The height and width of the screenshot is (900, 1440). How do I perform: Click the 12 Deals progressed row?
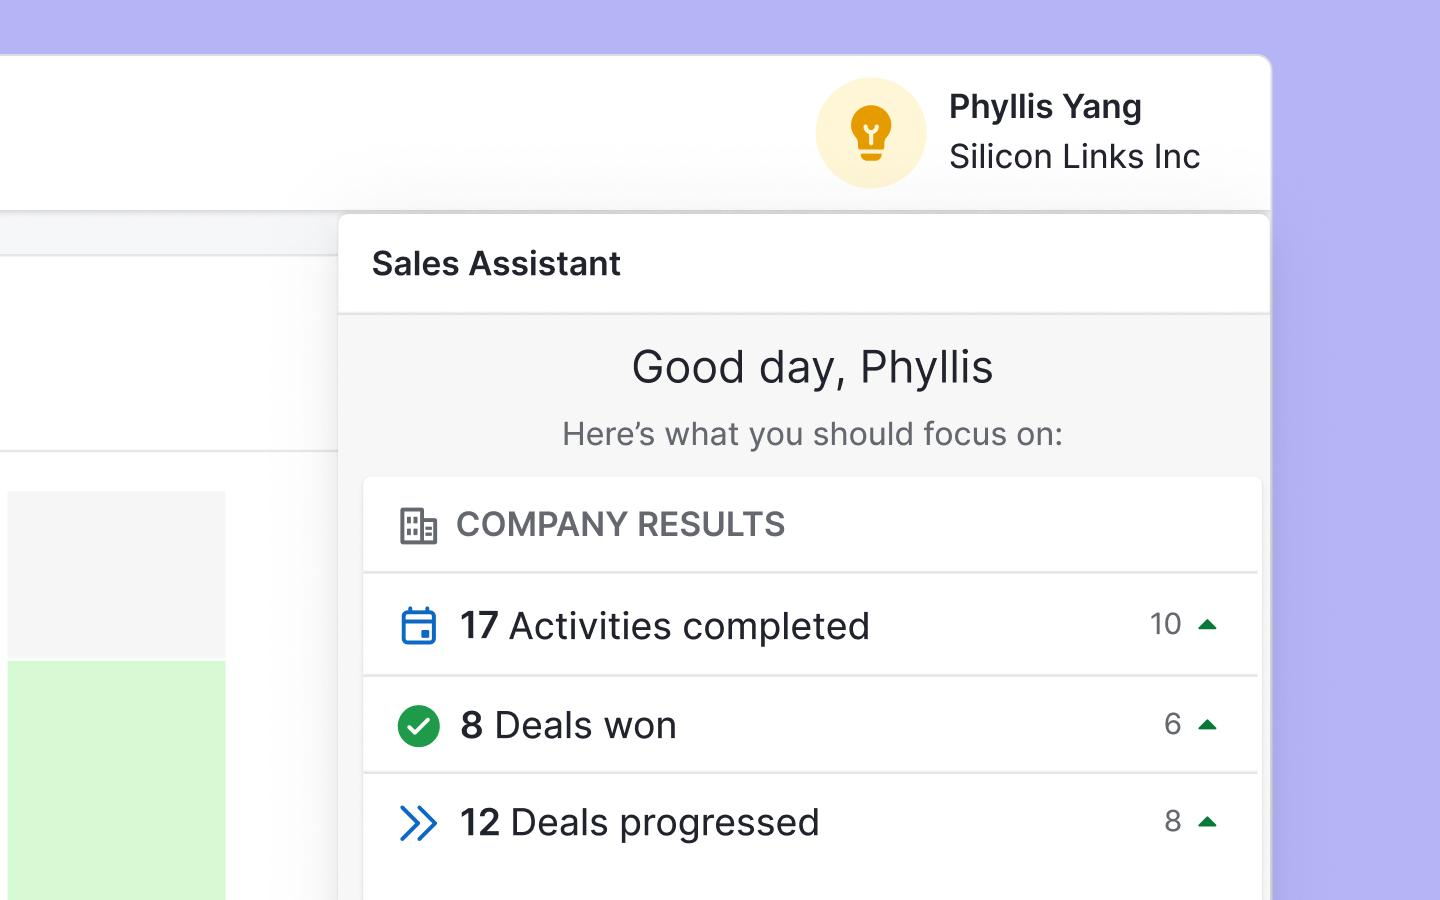coord(638,822)
